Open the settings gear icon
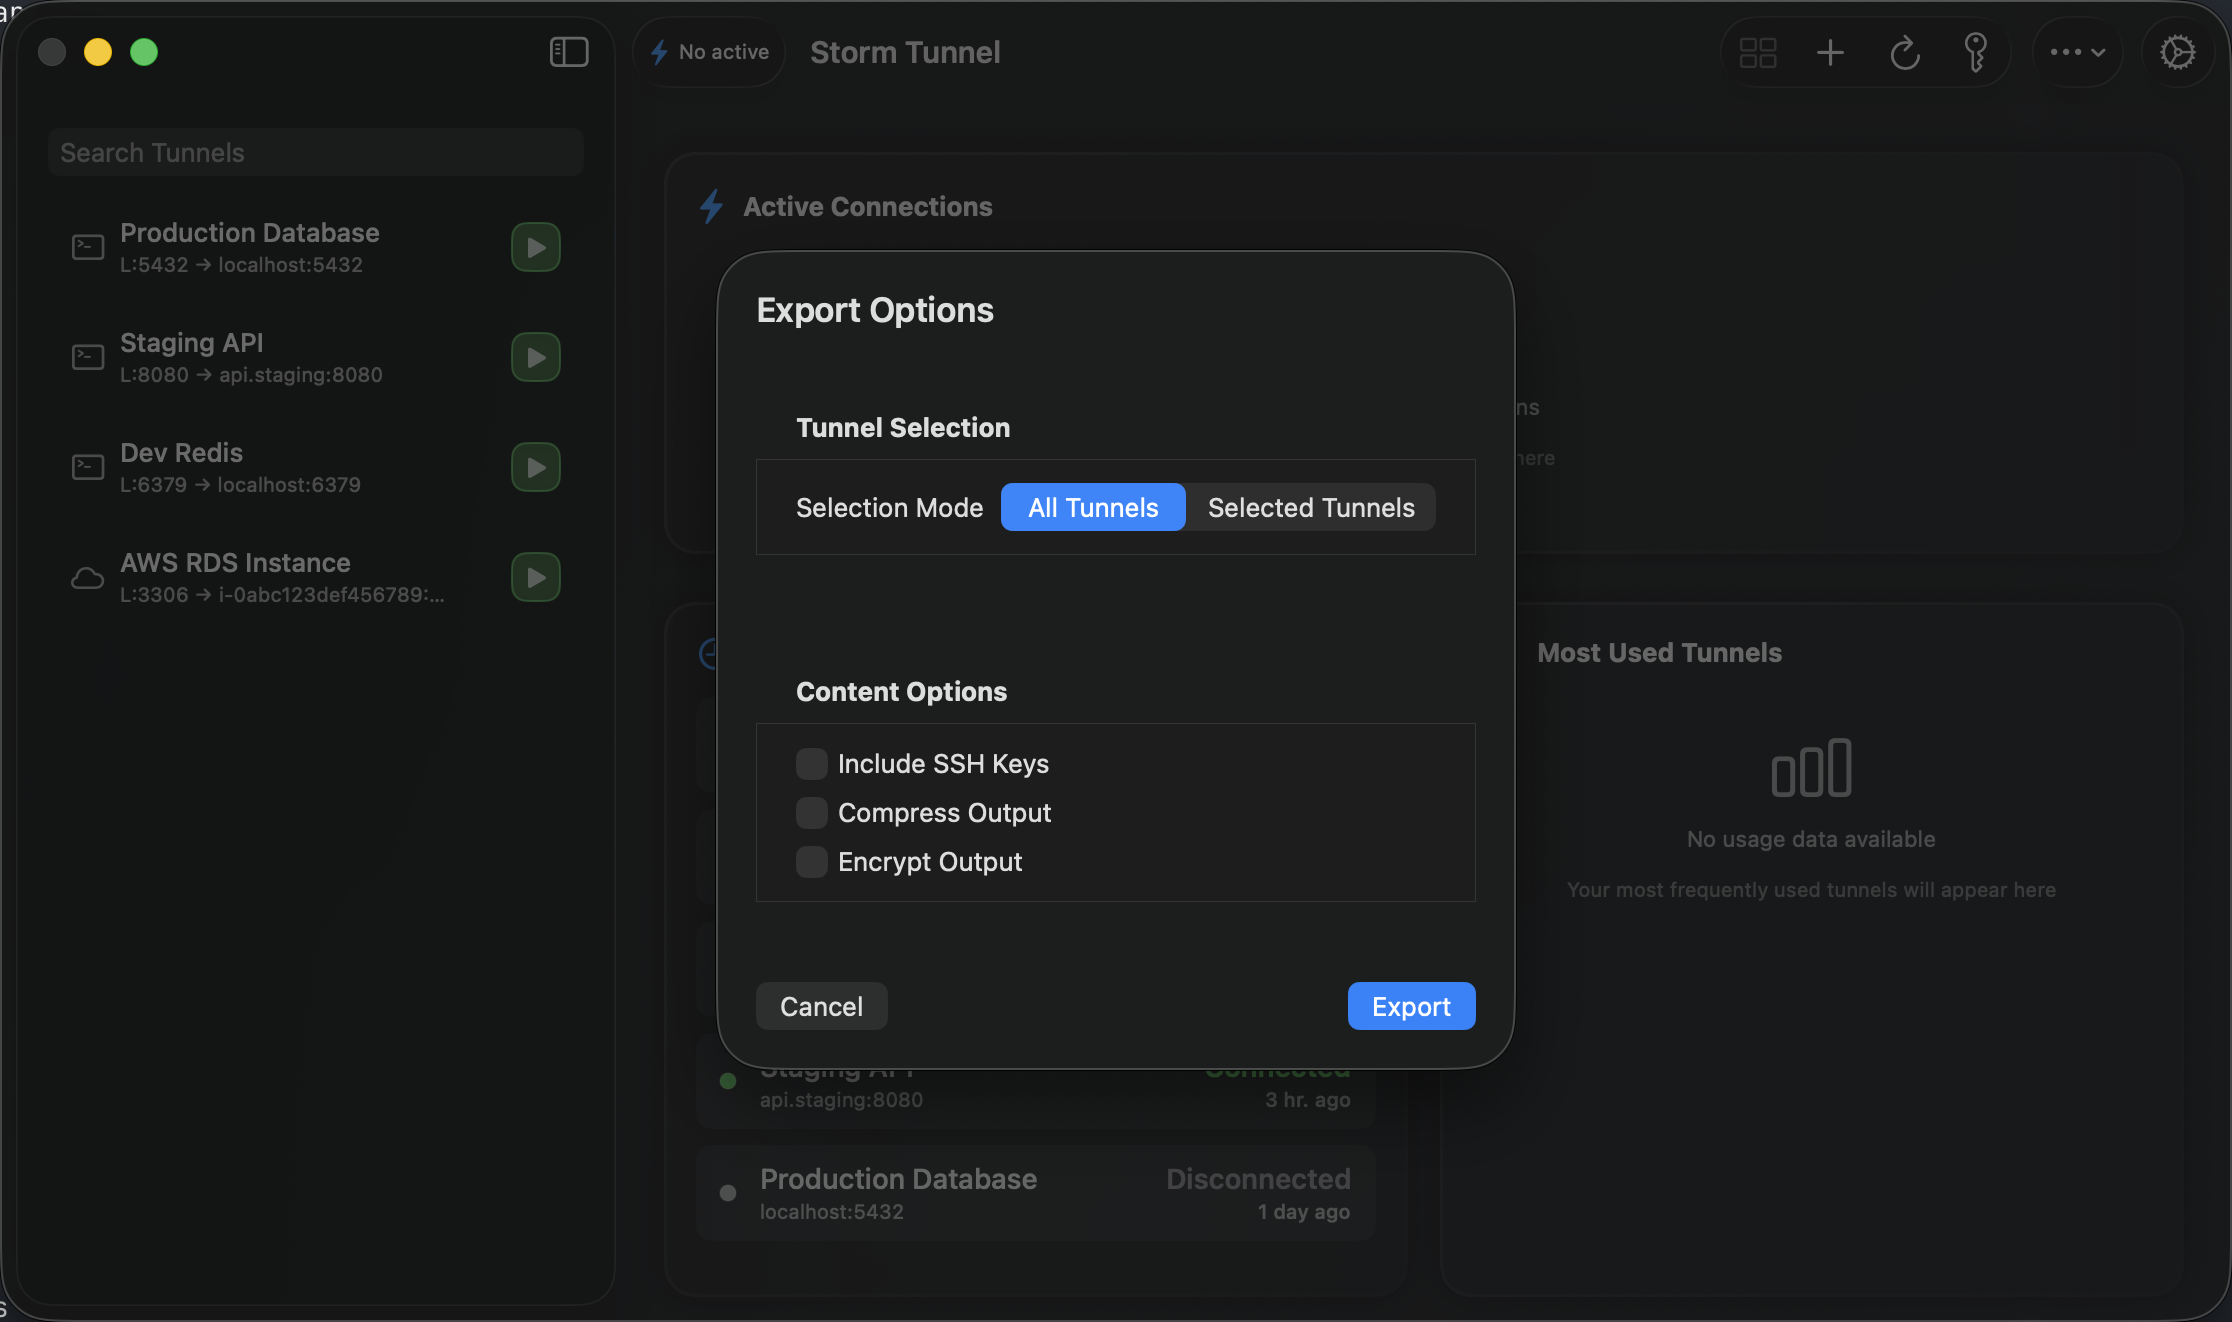The width and height of the screenshot is (2232, 1322). pos(2178,52)
